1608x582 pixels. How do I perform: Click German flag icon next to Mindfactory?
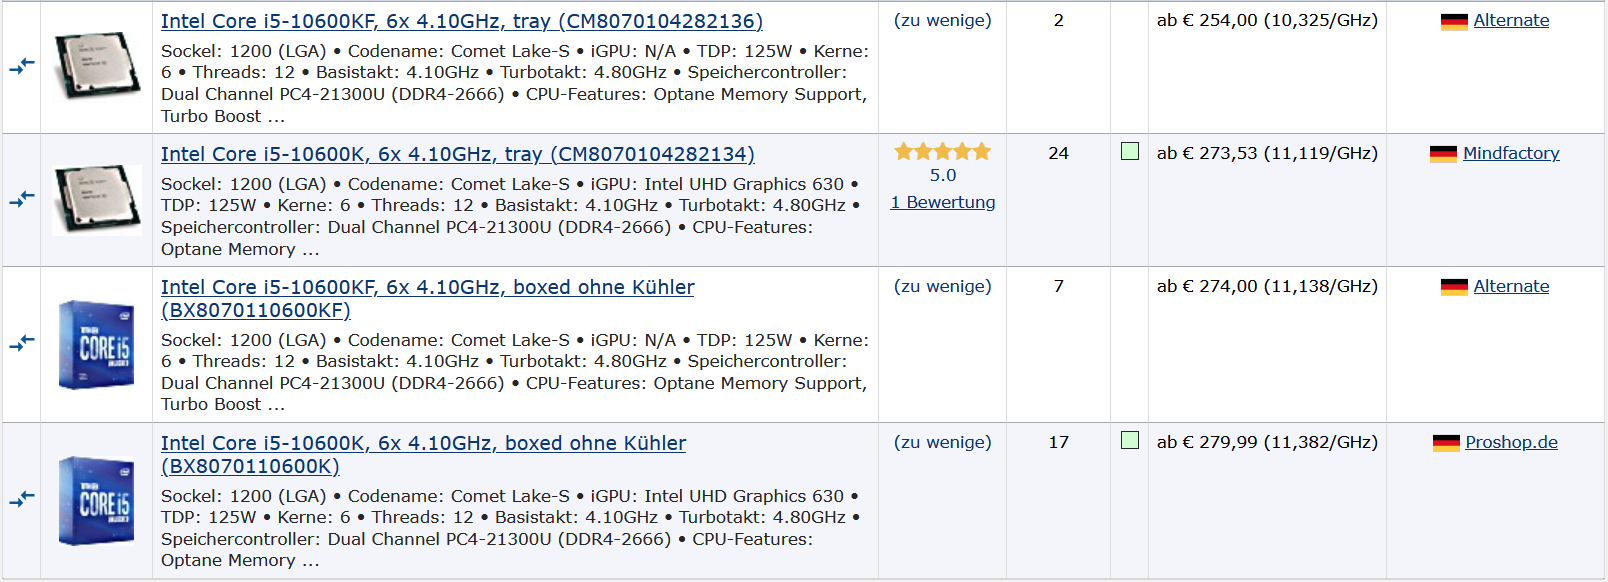point(1443,154)
